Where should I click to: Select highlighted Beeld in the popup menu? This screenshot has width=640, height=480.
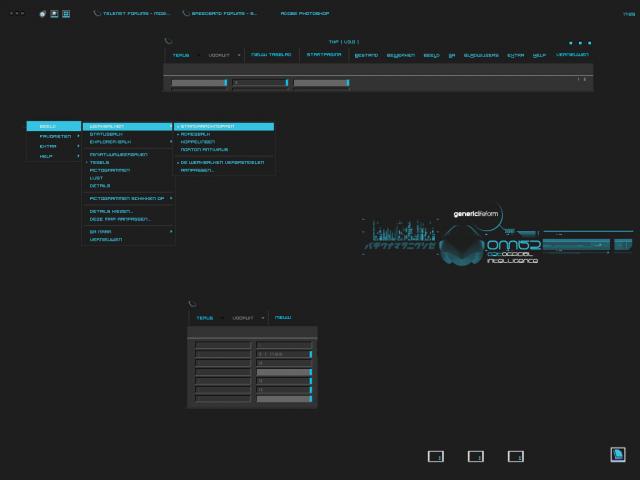[54, 126]
